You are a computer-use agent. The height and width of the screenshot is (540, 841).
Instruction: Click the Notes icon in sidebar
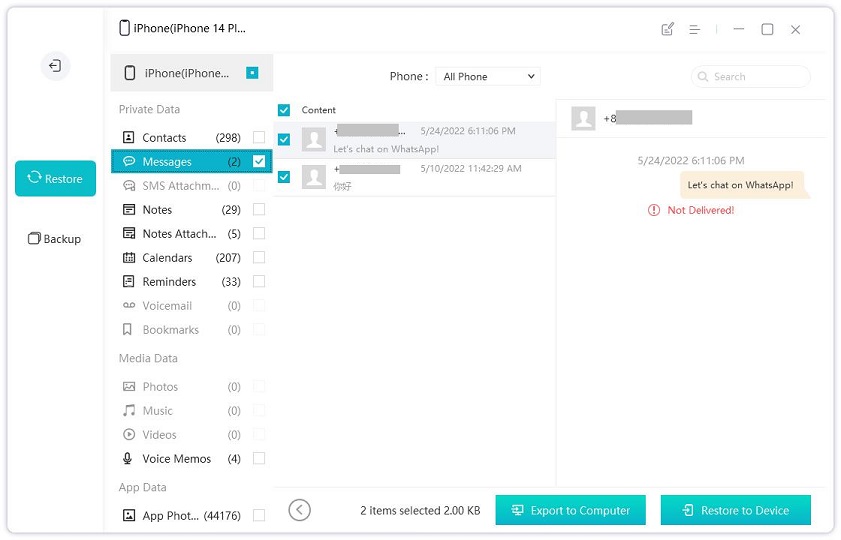tap(128, 210)
